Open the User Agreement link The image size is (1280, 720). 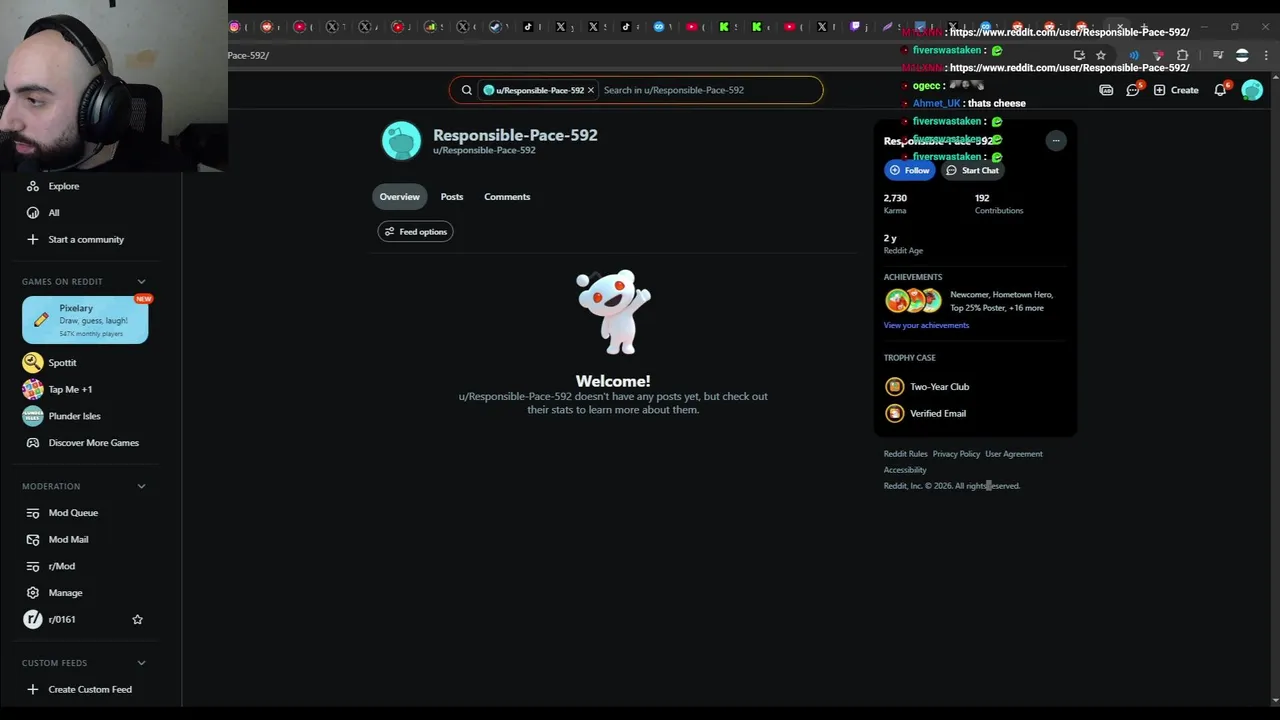point(1014,454)
